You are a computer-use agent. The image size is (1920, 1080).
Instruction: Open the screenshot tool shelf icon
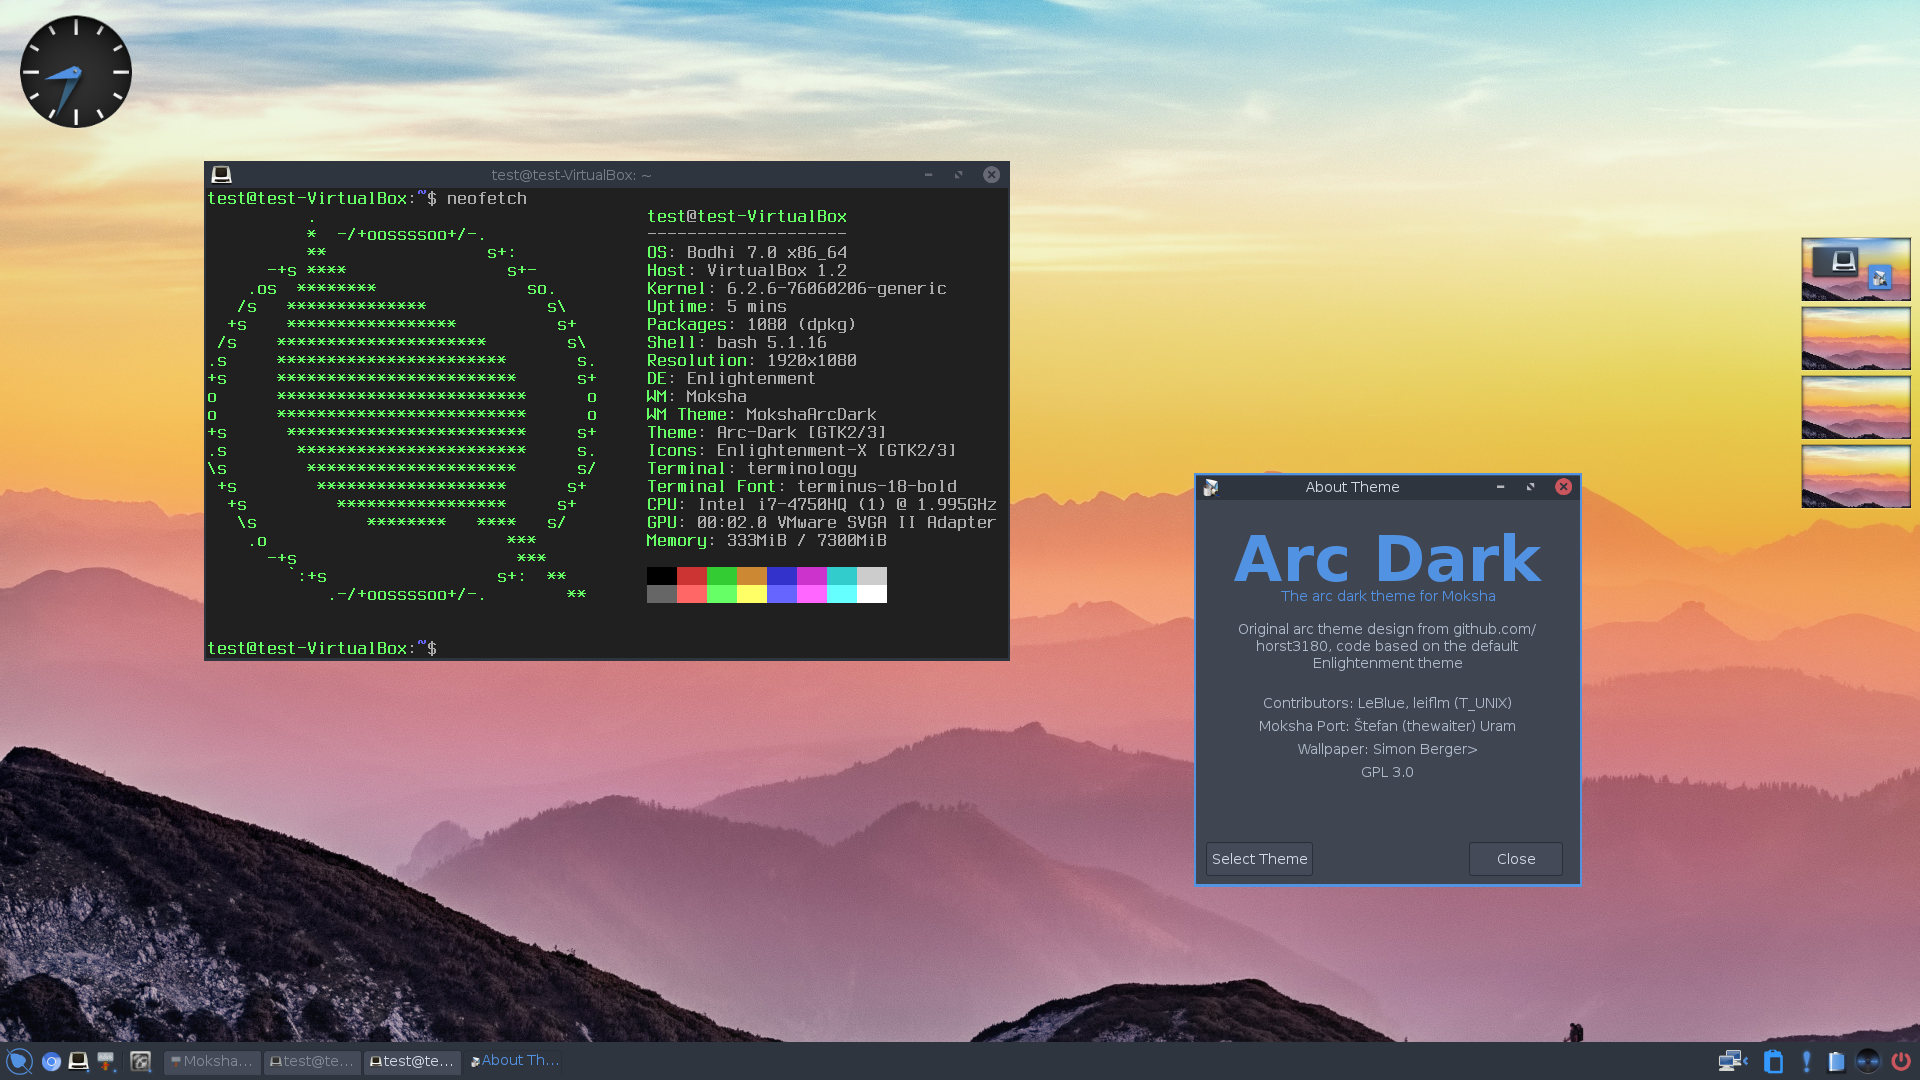click(140, 1061)
